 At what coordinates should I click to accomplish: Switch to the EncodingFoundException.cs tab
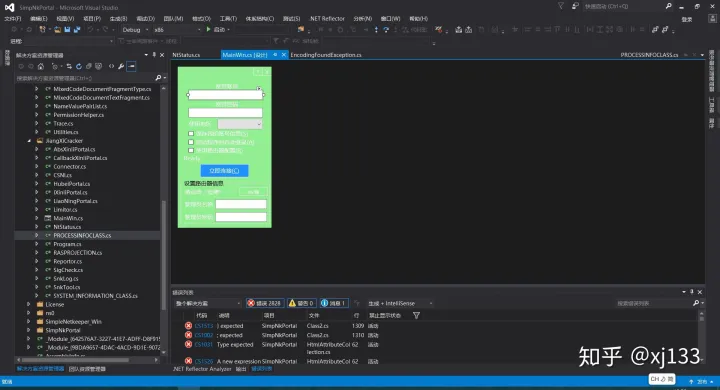click(326, 55)
